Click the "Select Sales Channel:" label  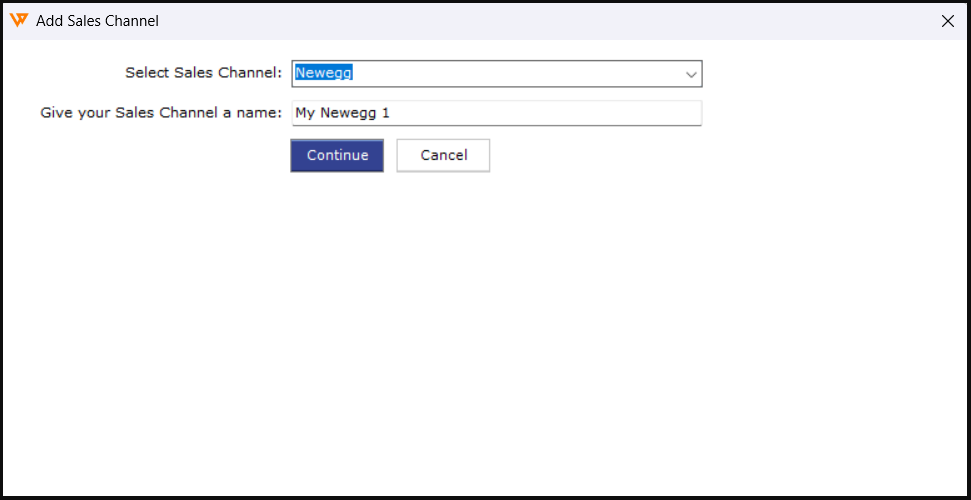[x=204, y=73]
